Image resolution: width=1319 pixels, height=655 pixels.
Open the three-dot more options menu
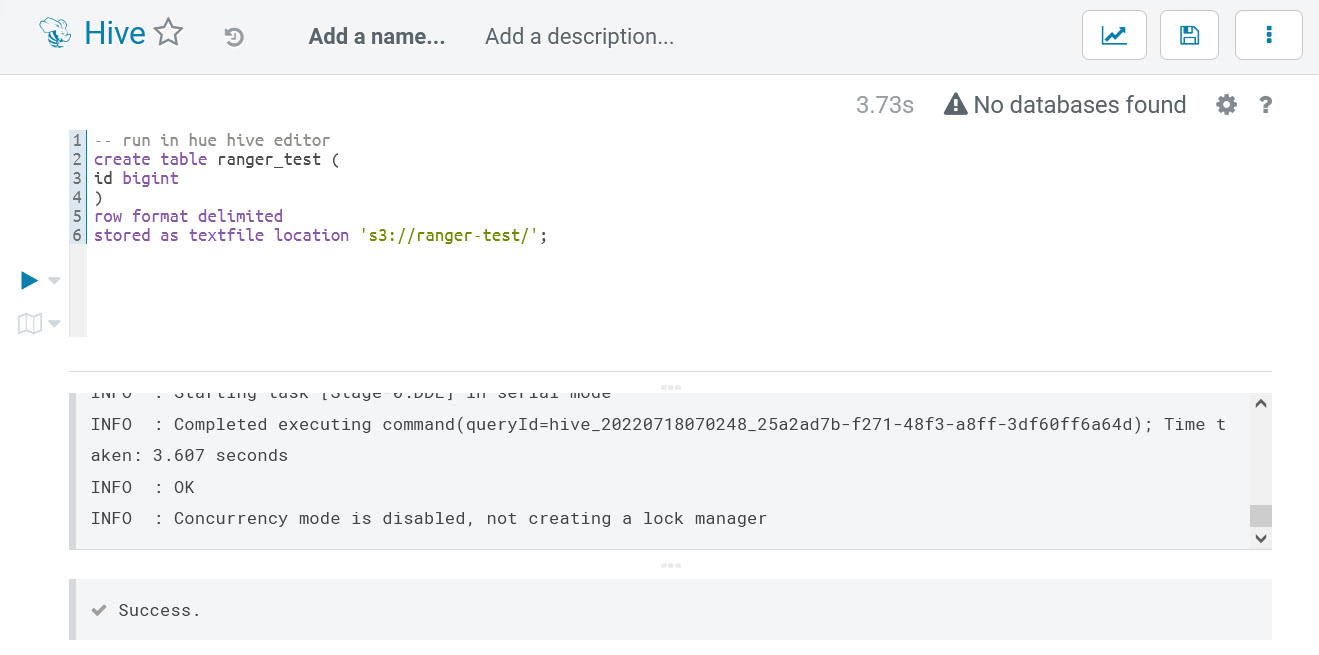coord(1269,36)
